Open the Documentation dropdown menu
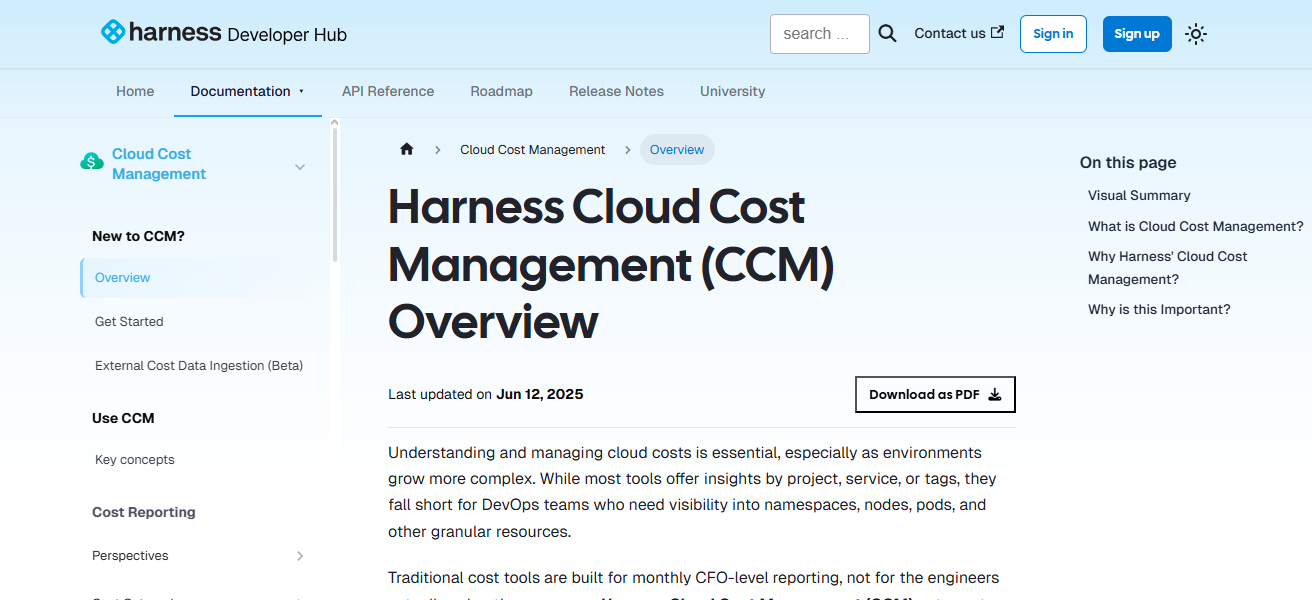This screenshot has height=600, width=1312. click(x=247, y=91)
